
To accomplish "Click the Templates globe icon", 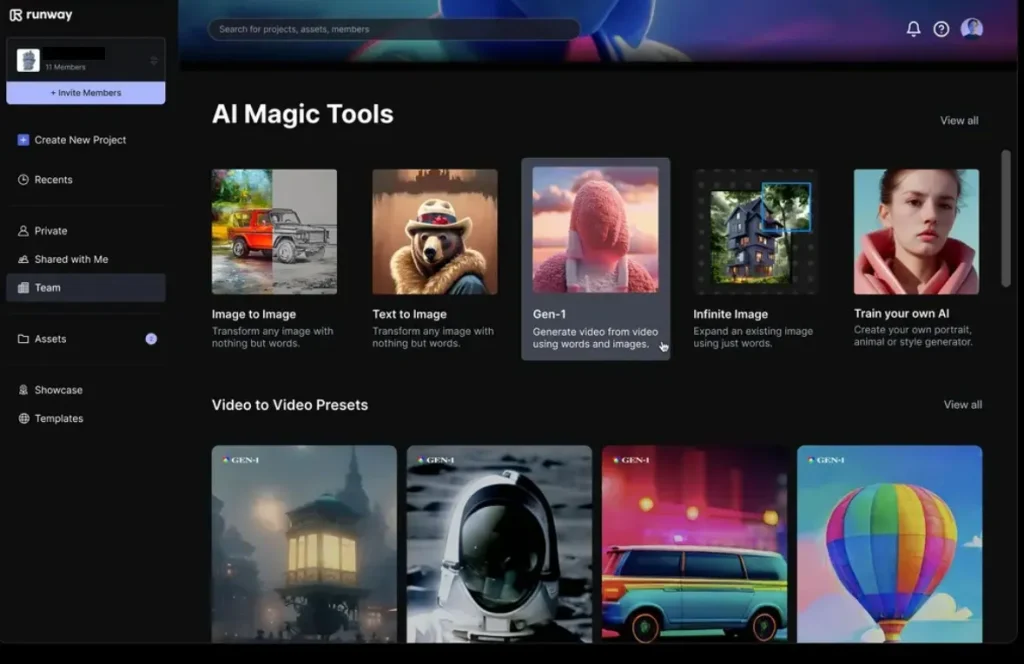I will coord(23,419).
